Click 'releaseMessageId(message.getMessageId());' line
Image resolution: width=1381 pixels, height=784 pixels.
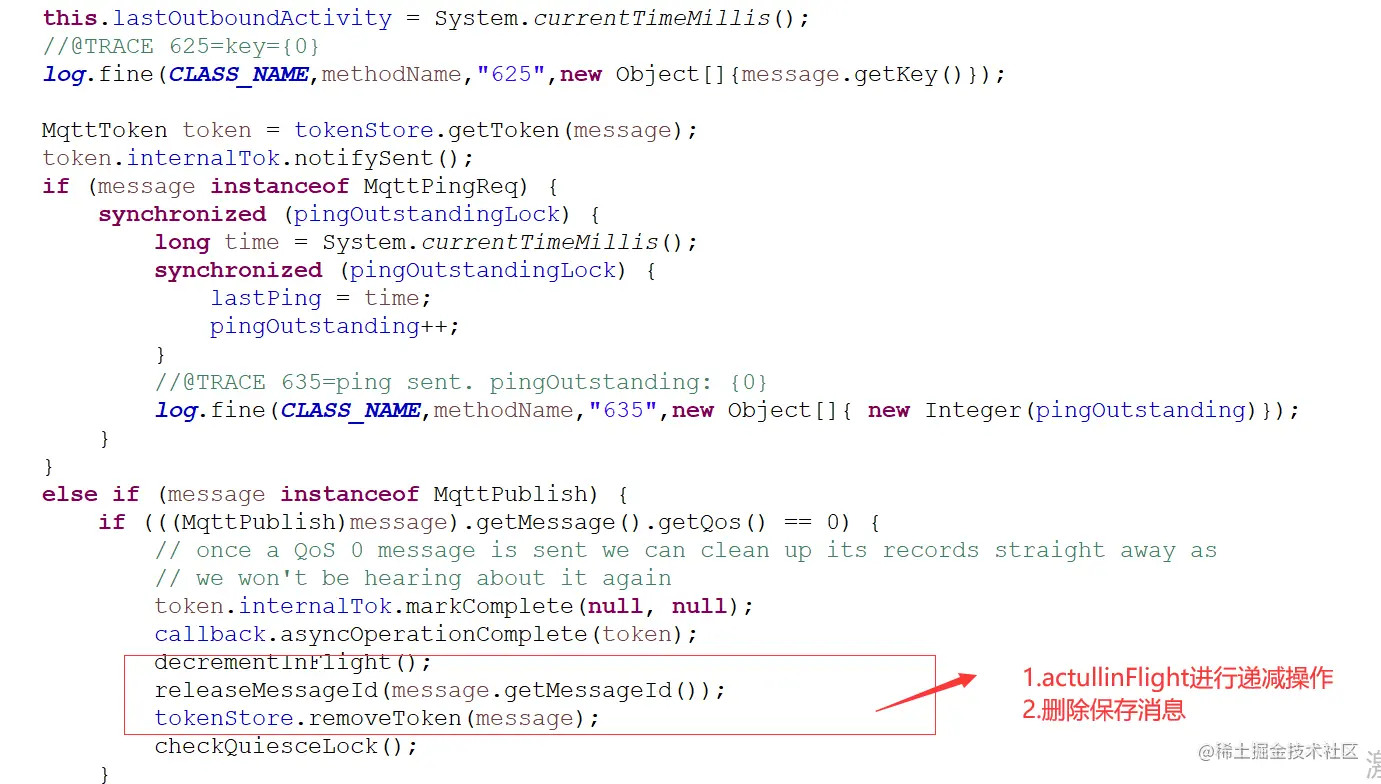pyautogui.click(x=440, y=690)
